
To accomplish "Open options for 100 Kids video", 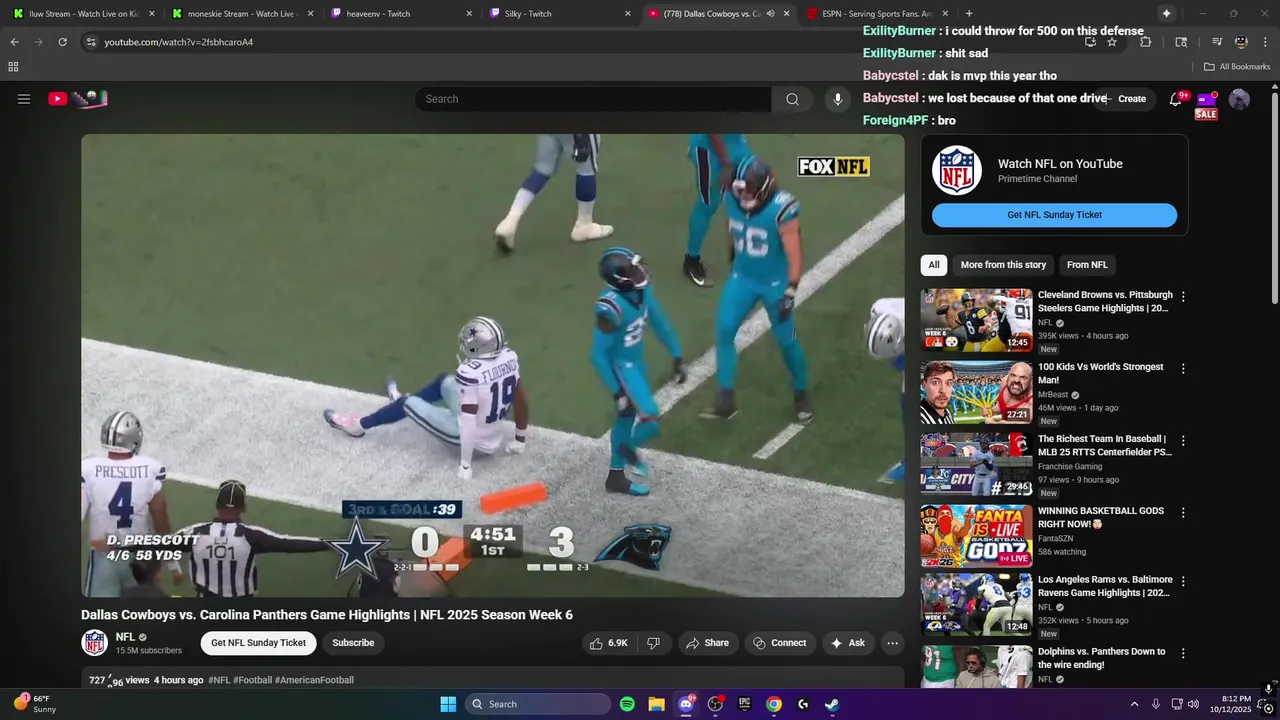I will (x=1183, y=369).
